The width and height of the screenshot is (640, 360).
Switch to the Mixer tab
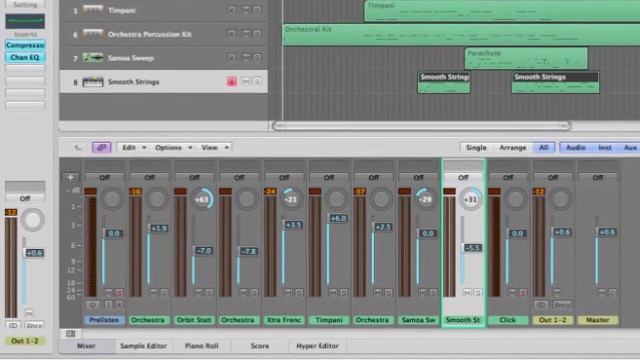pyautogui.click(x=87, y=346)
